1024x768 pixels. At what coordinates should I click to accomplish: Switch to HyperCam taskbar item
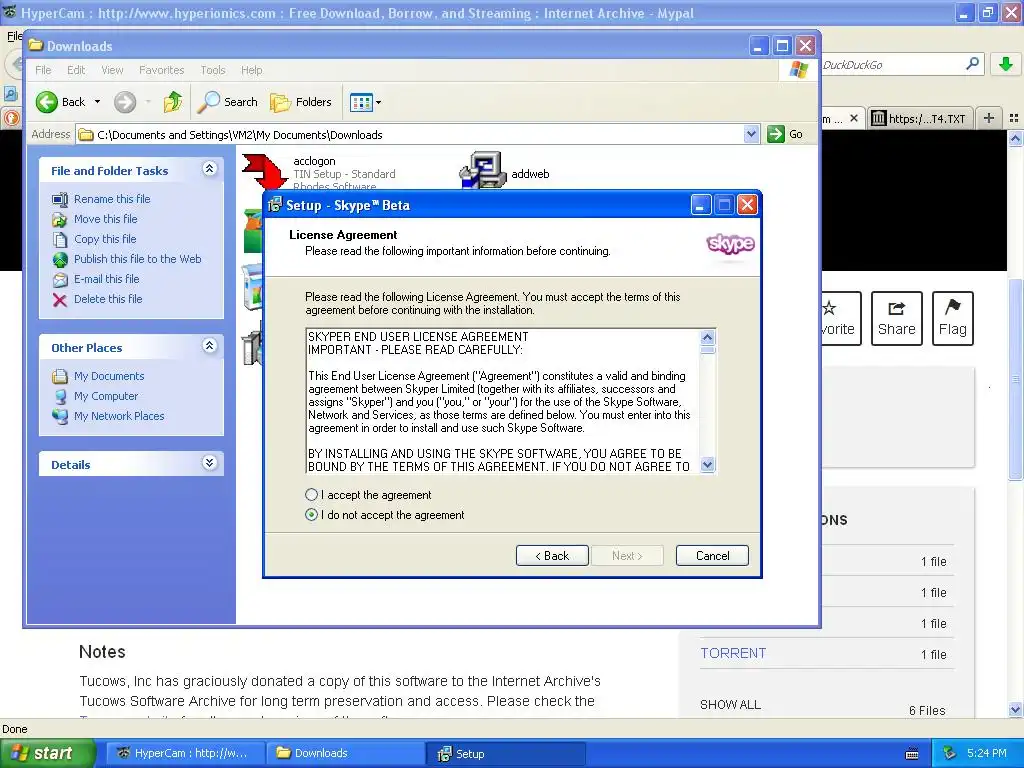tap(184, 753)
